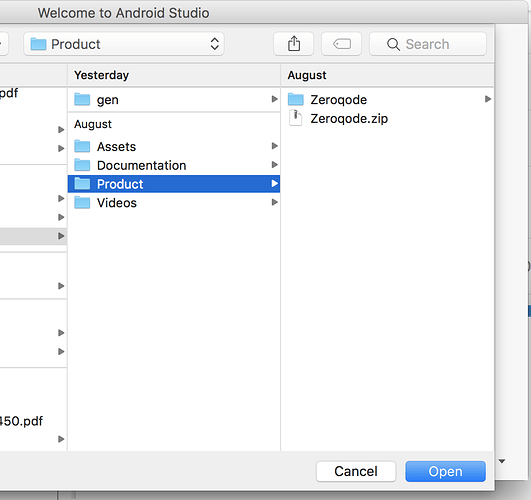Expand the gen folder arrow

[x=275, y=99]
